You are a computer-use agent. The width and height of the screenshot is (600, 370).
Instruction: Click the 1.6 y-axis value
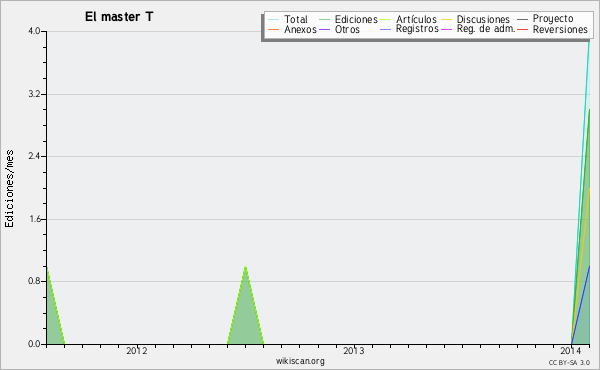pyautogui.click(x=34, y=219)
